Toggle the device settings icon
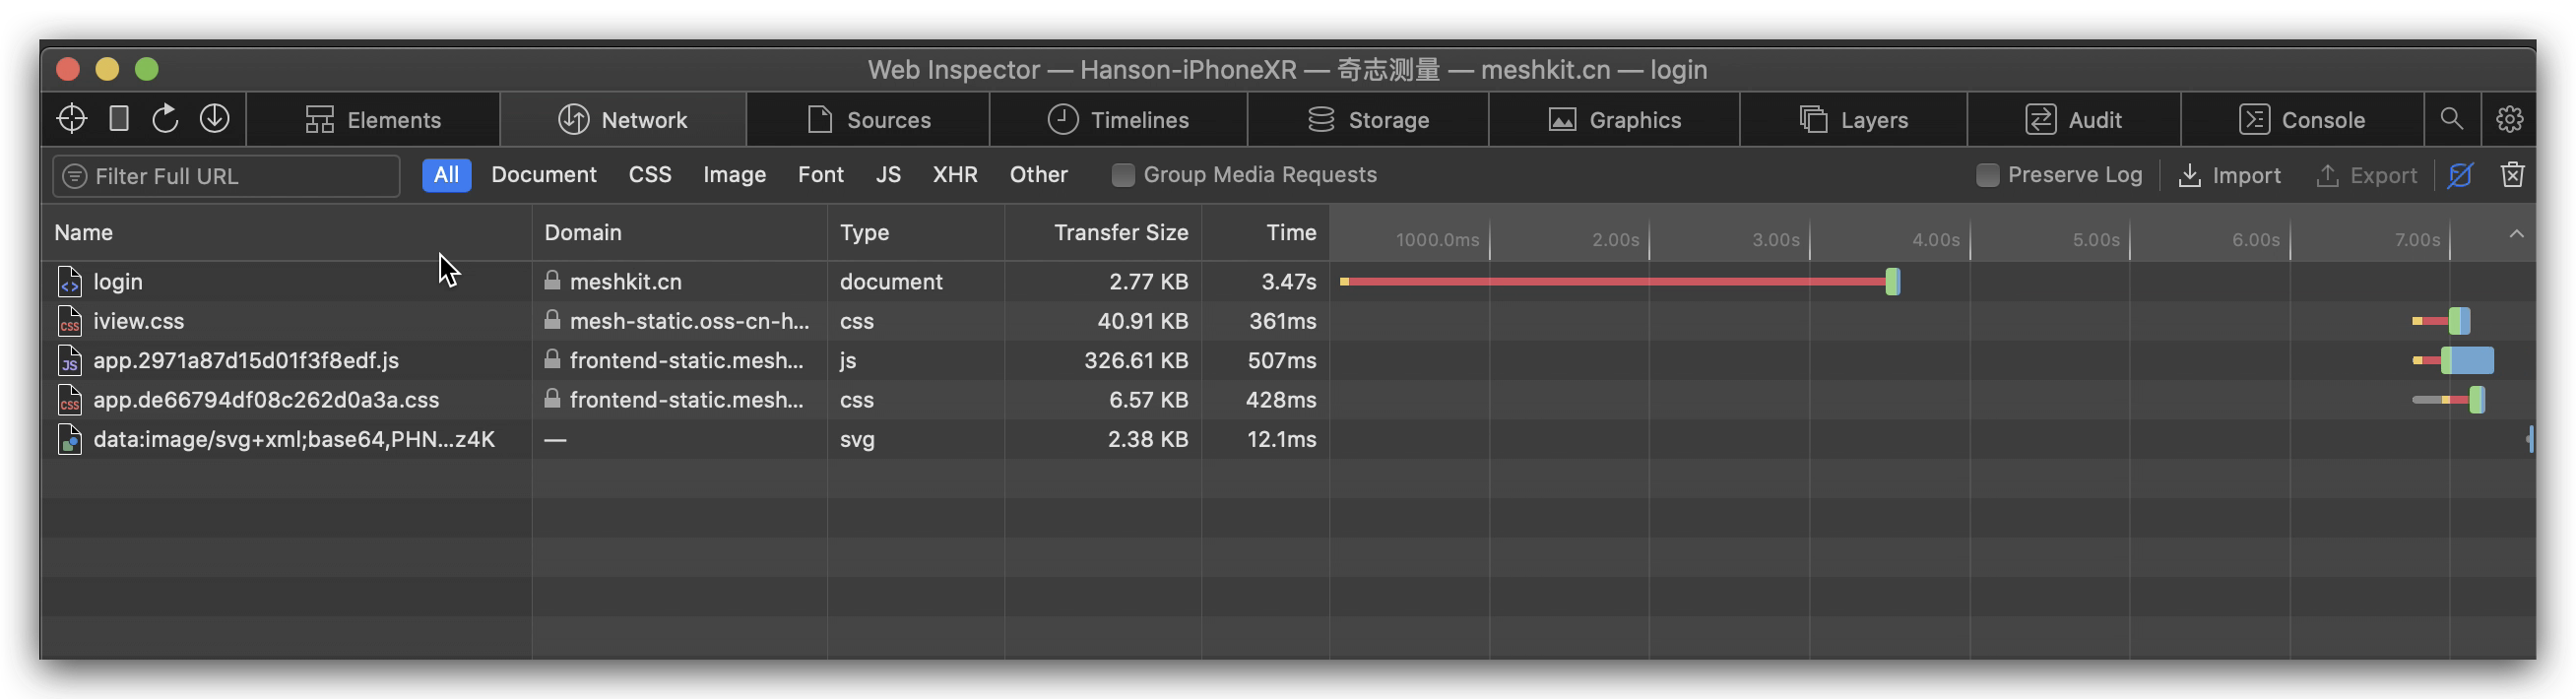Viewport: 2576px width, 699px height. (x=119, y=119)
